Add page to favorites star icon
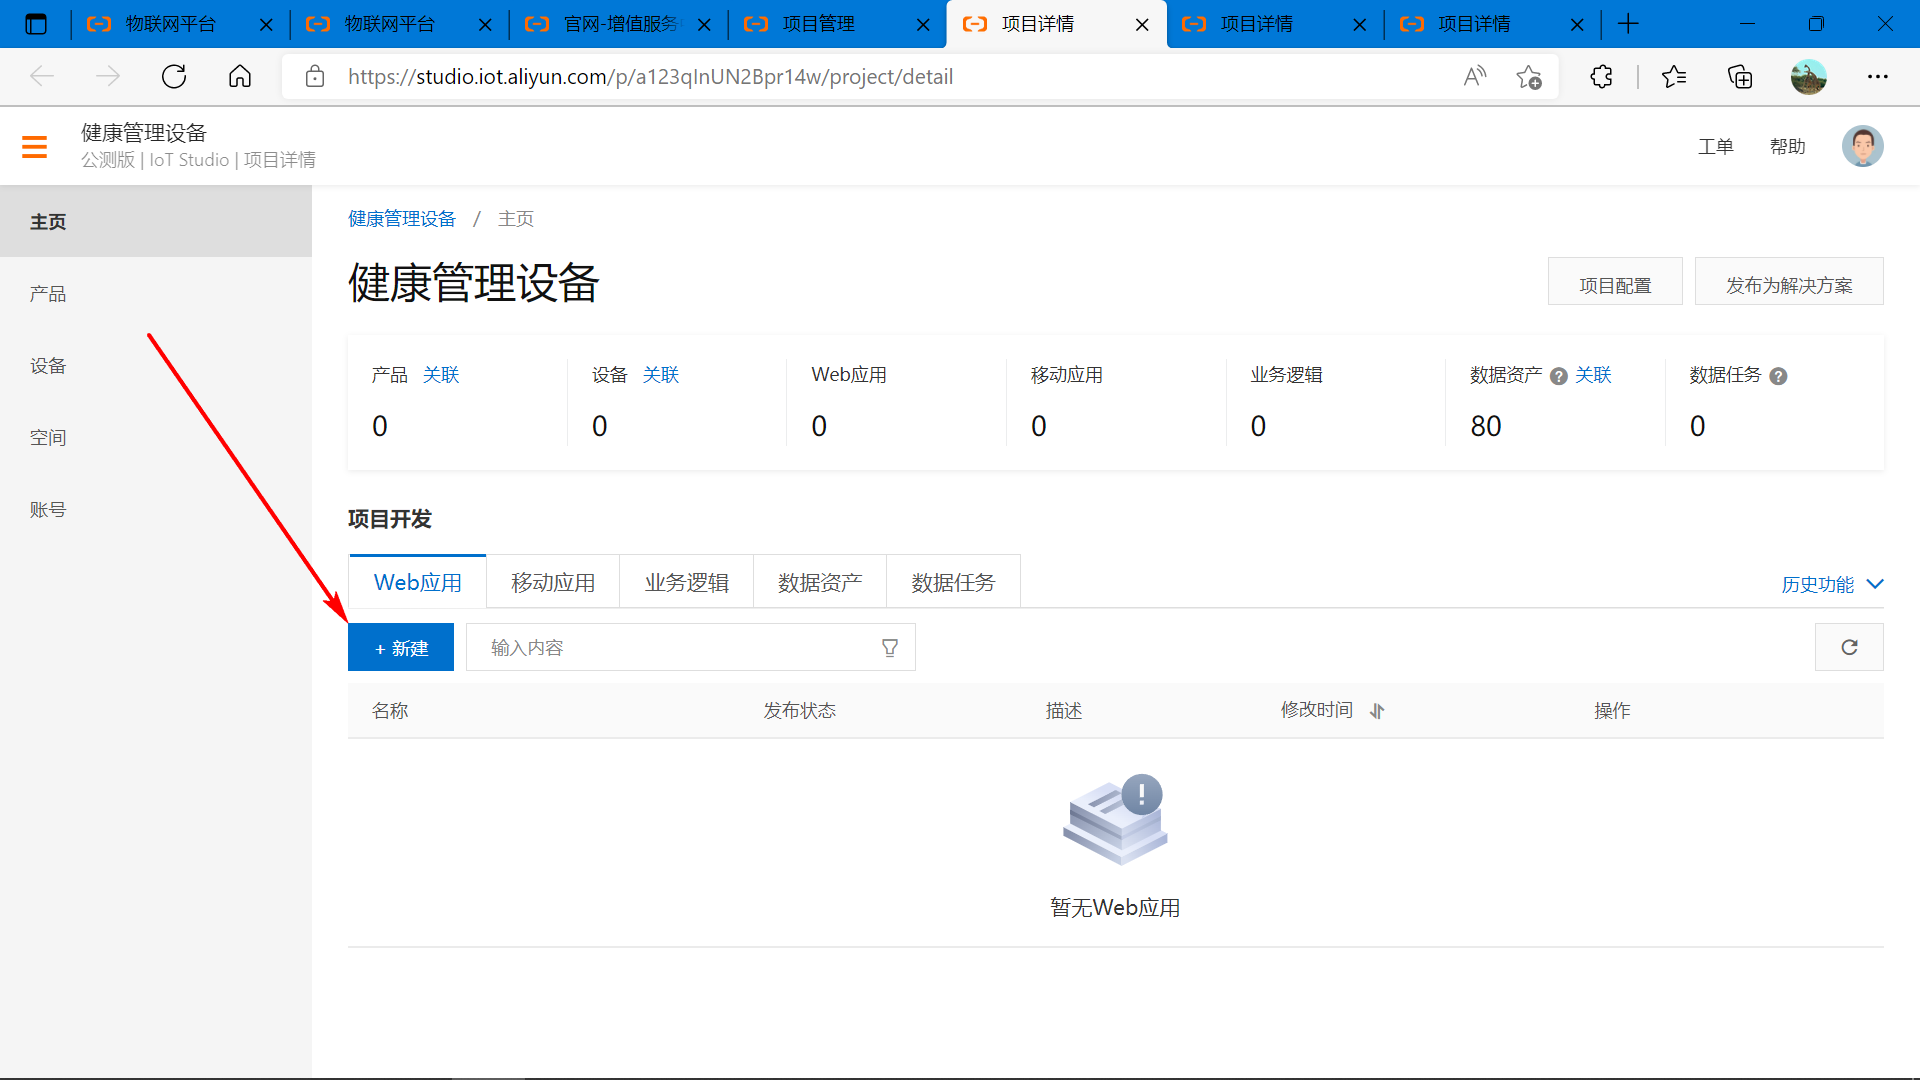The width and height of the screenshot is (1920, 1080). coord(1529,77)
